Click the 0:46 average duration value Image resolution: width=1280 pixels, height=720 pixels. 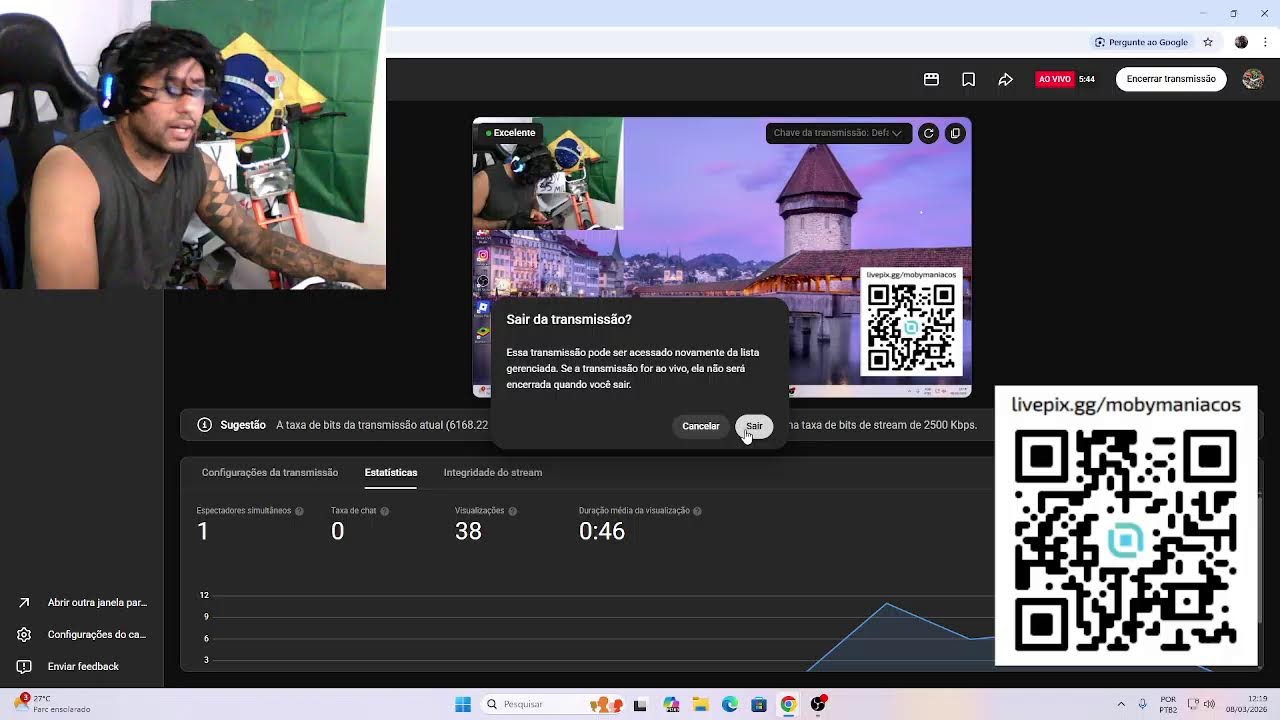(x=602, y=531)
